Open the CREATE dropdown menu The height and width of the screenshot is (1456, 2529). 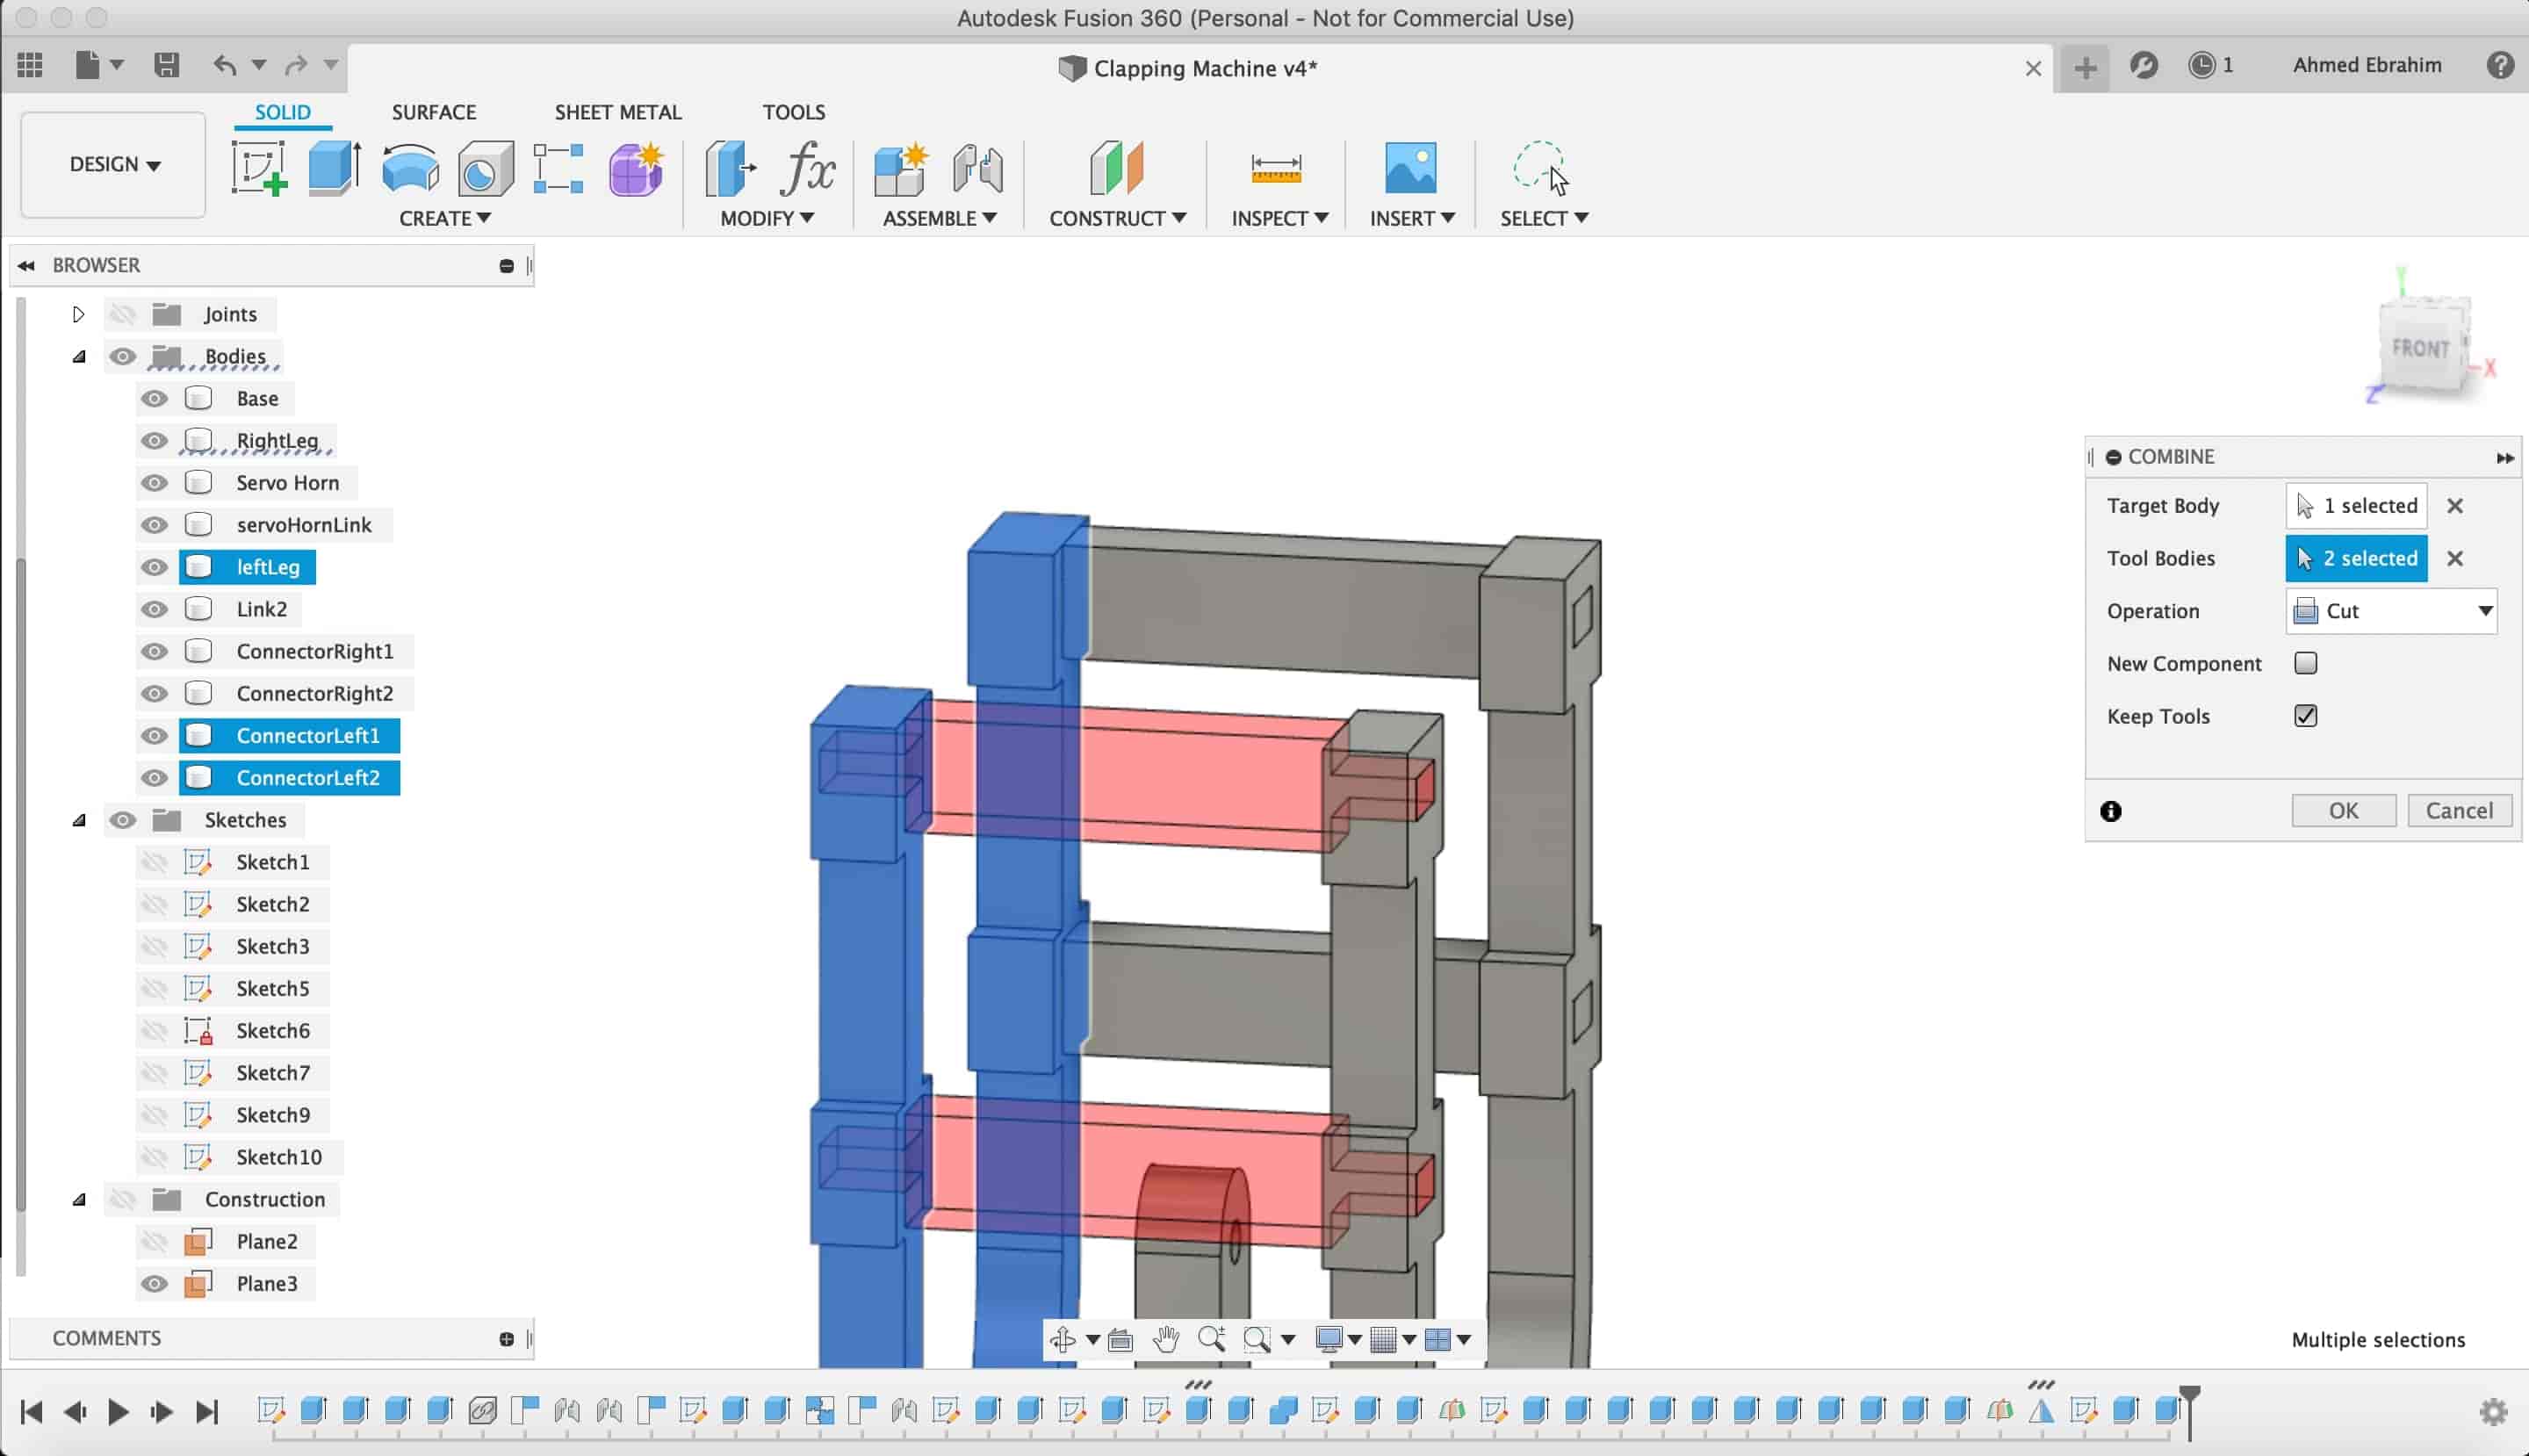tap(445, 218)
